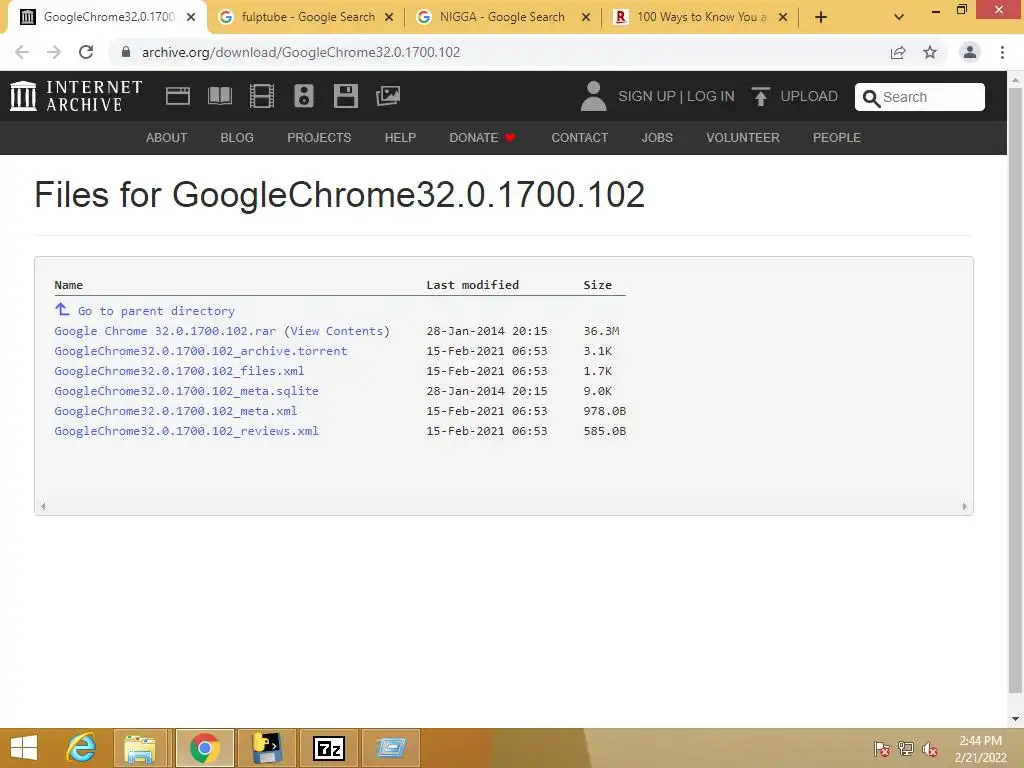Reload the current page
1024x768 pixels.
(86, 52)
